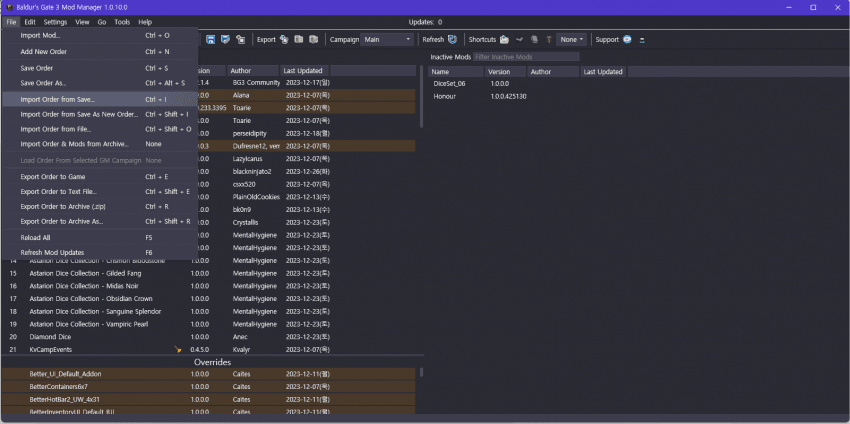The height and width of the screenshot is (424, 850).
Task: Click the second Shortcuts icon
Action: pyautogui.click(x=519, y=40)
